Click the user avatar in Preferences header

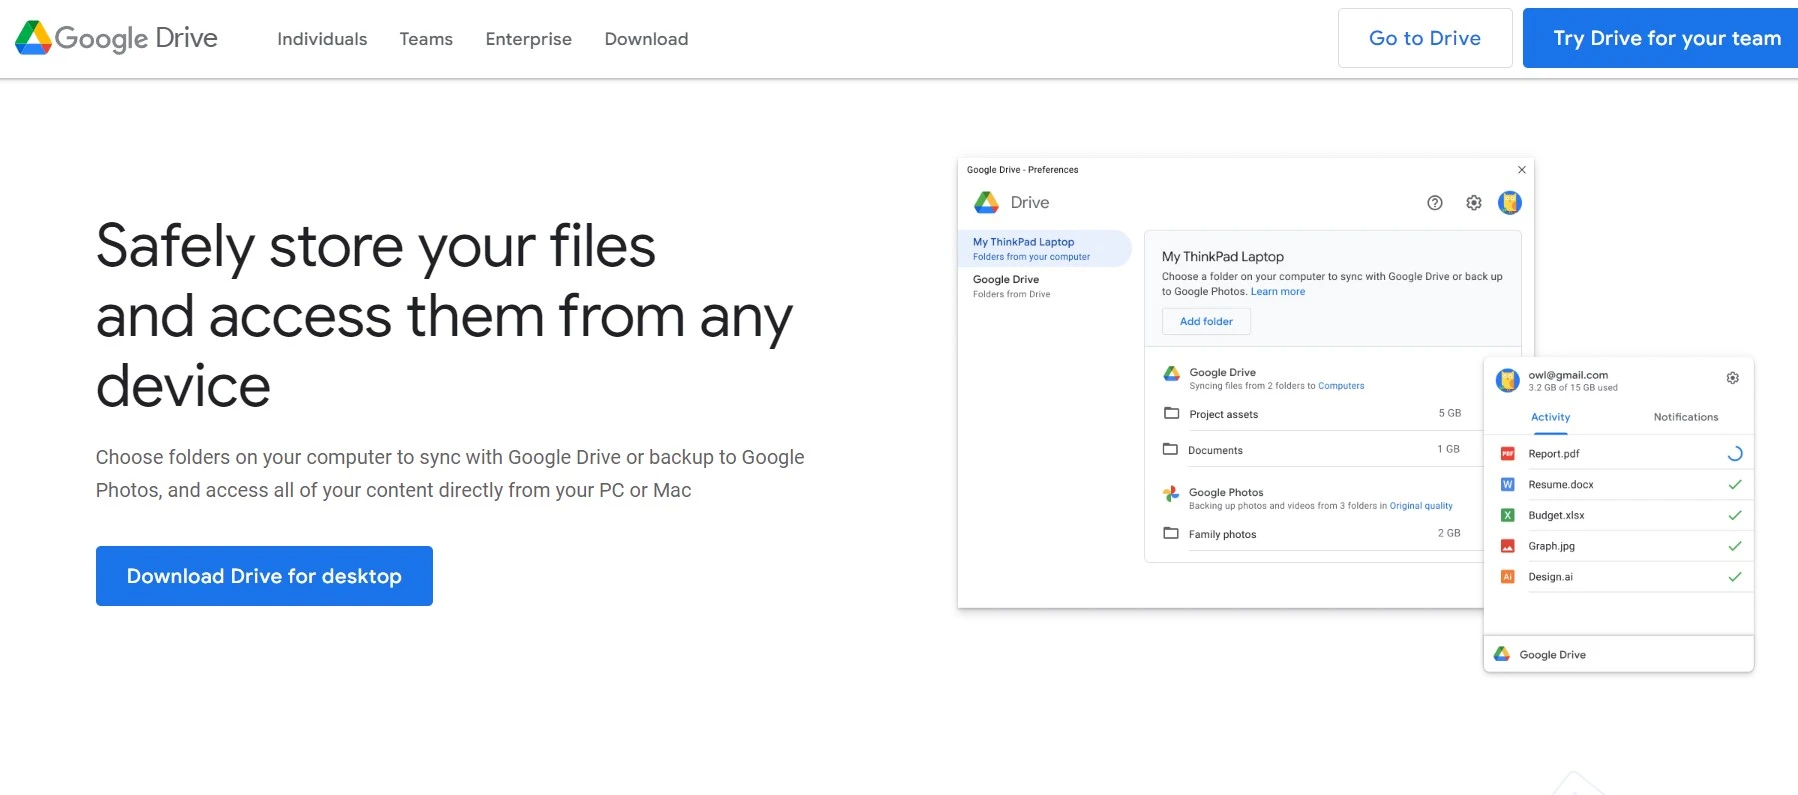point(1510,203)
